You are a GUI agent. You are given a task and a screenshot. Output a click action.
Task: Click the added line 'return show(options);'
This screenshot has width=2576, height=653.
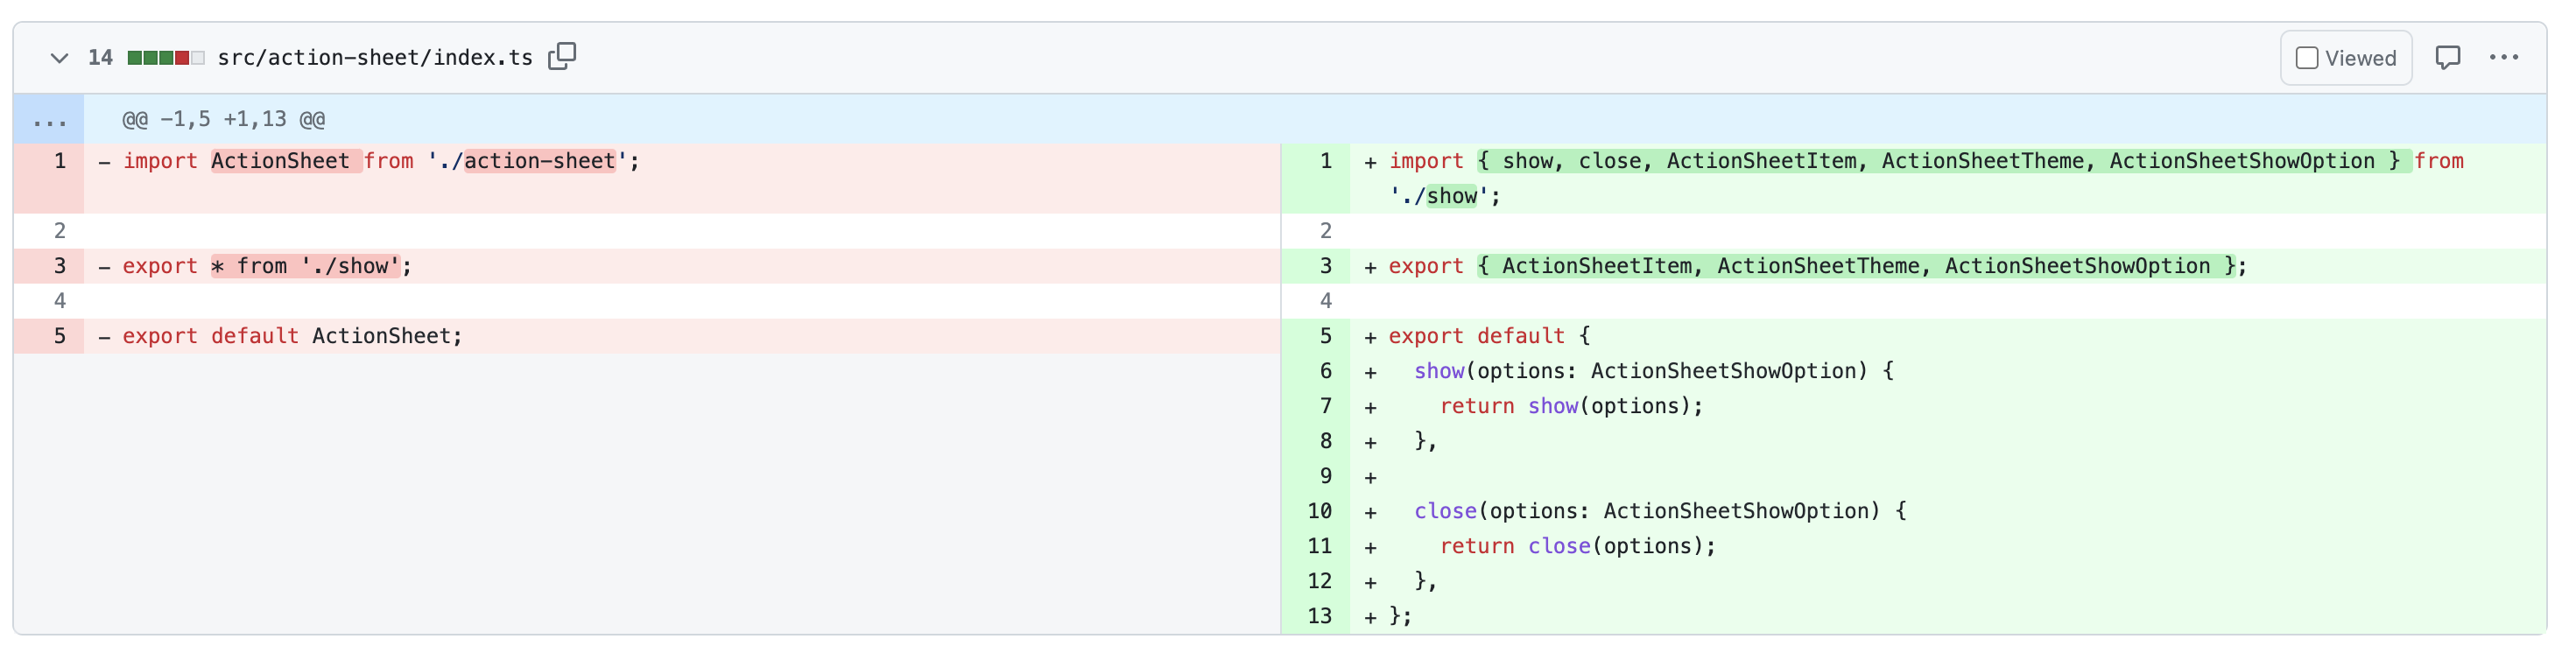point(1570,406)
